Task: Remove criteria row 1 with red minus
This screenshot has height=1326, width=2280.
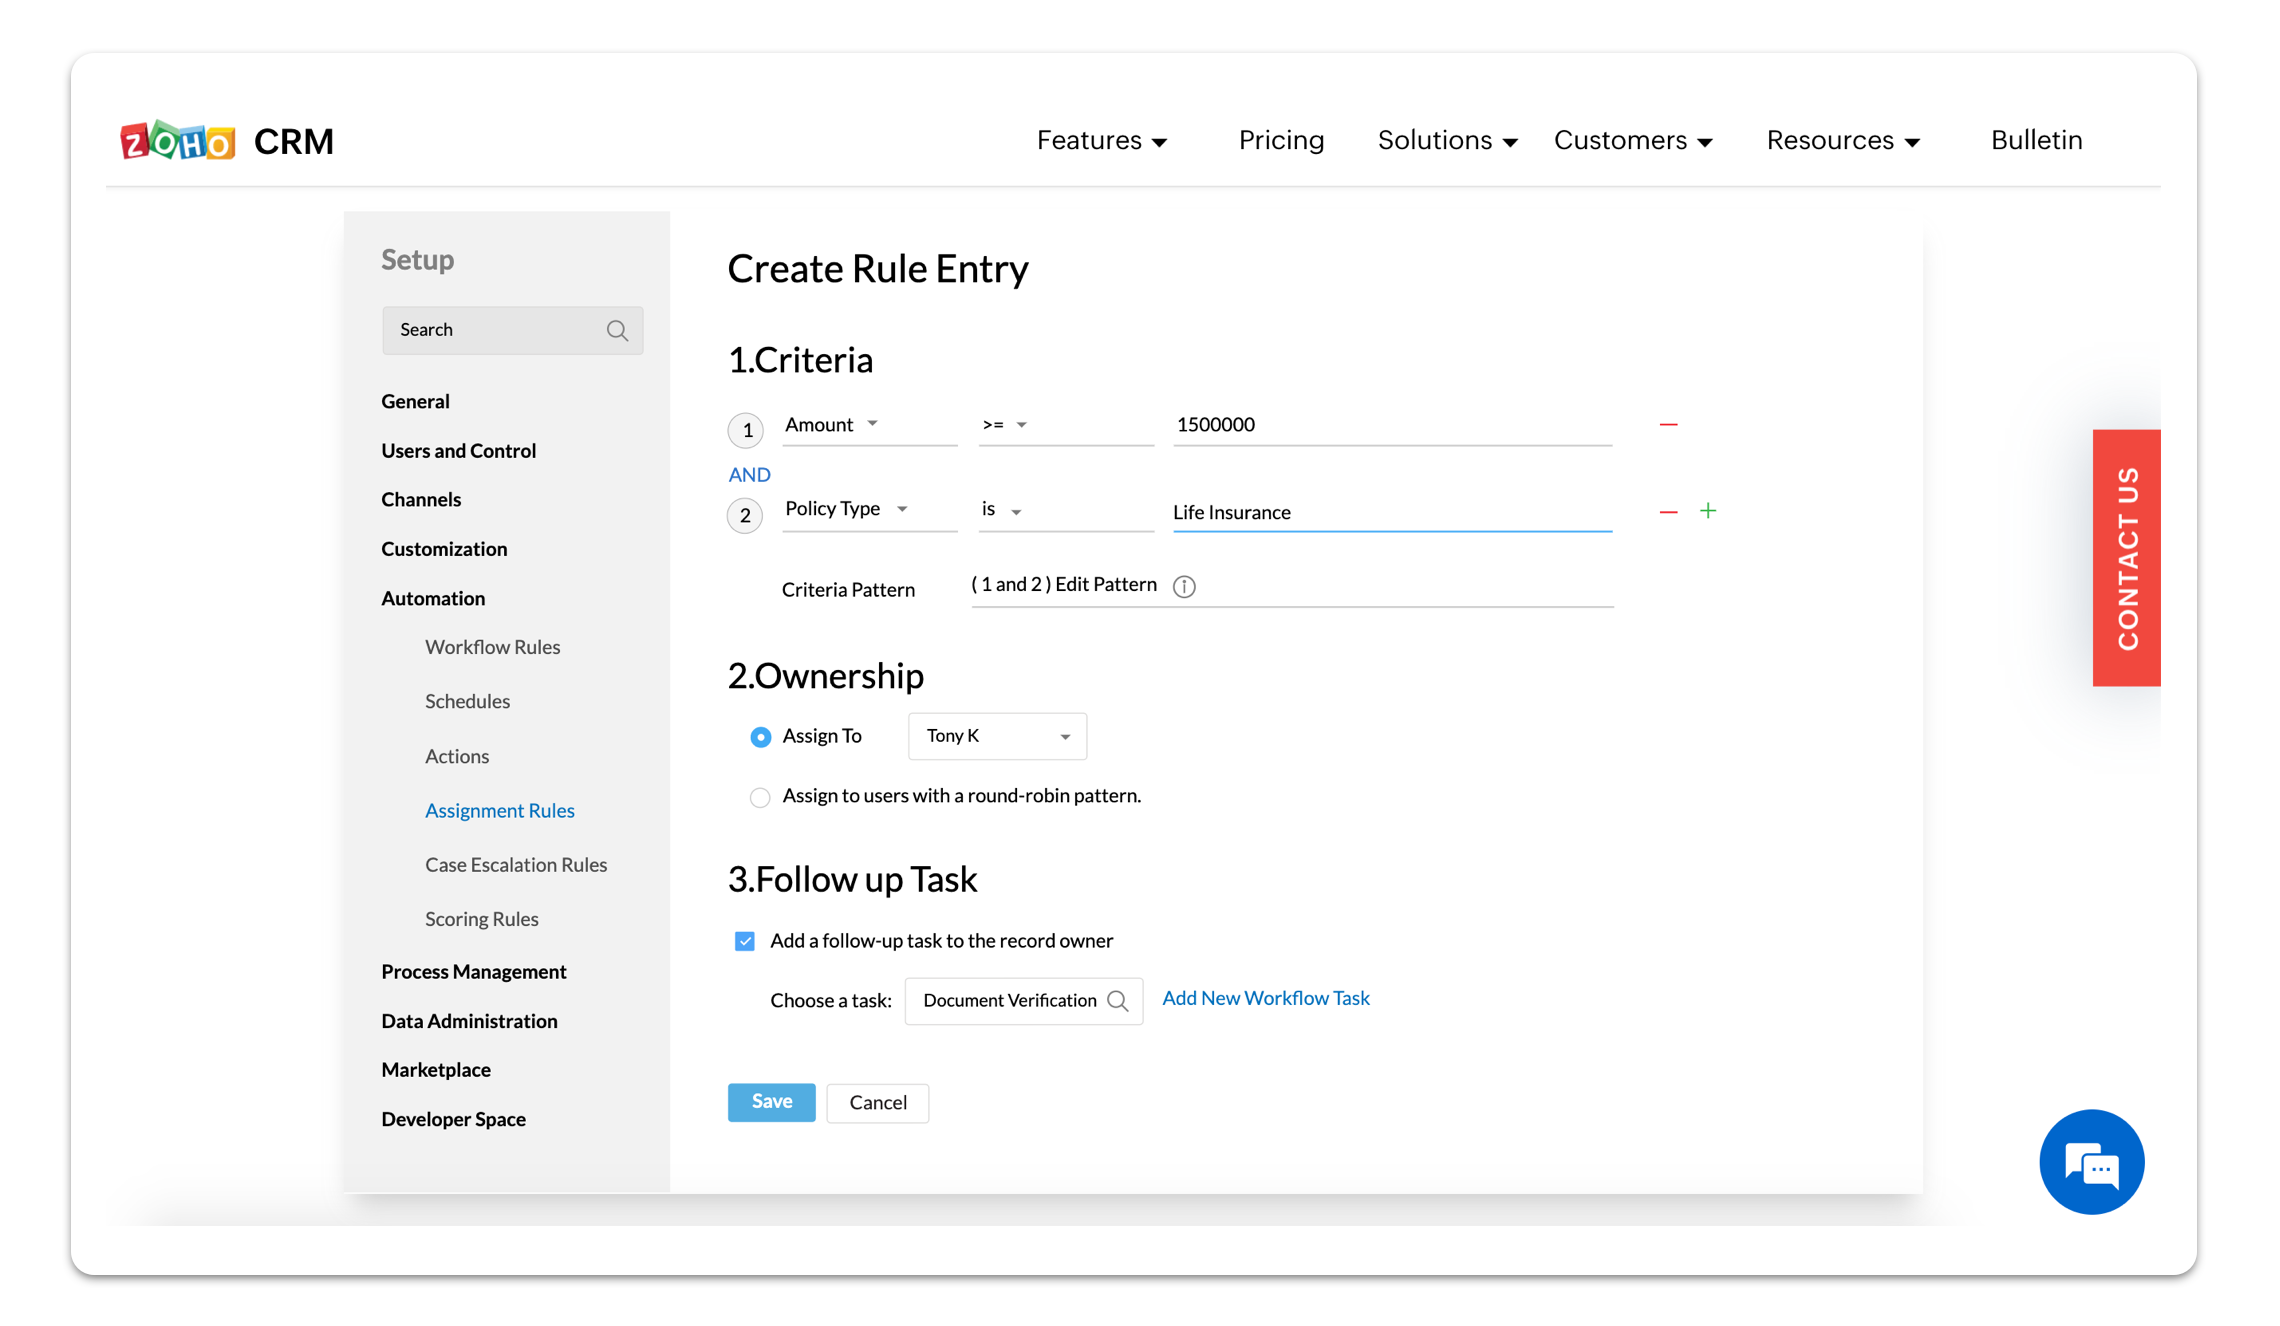Action: [1668, 425]
